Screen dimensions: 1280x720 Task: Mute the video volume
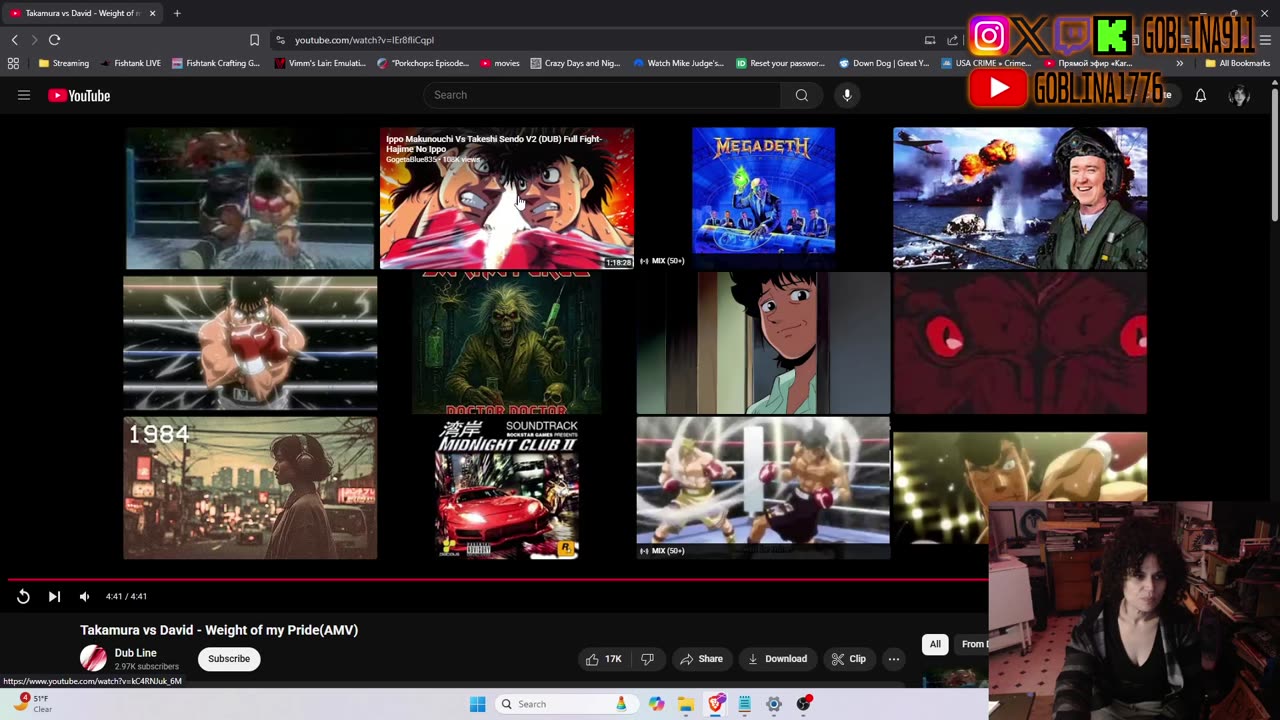coord(85,596)
